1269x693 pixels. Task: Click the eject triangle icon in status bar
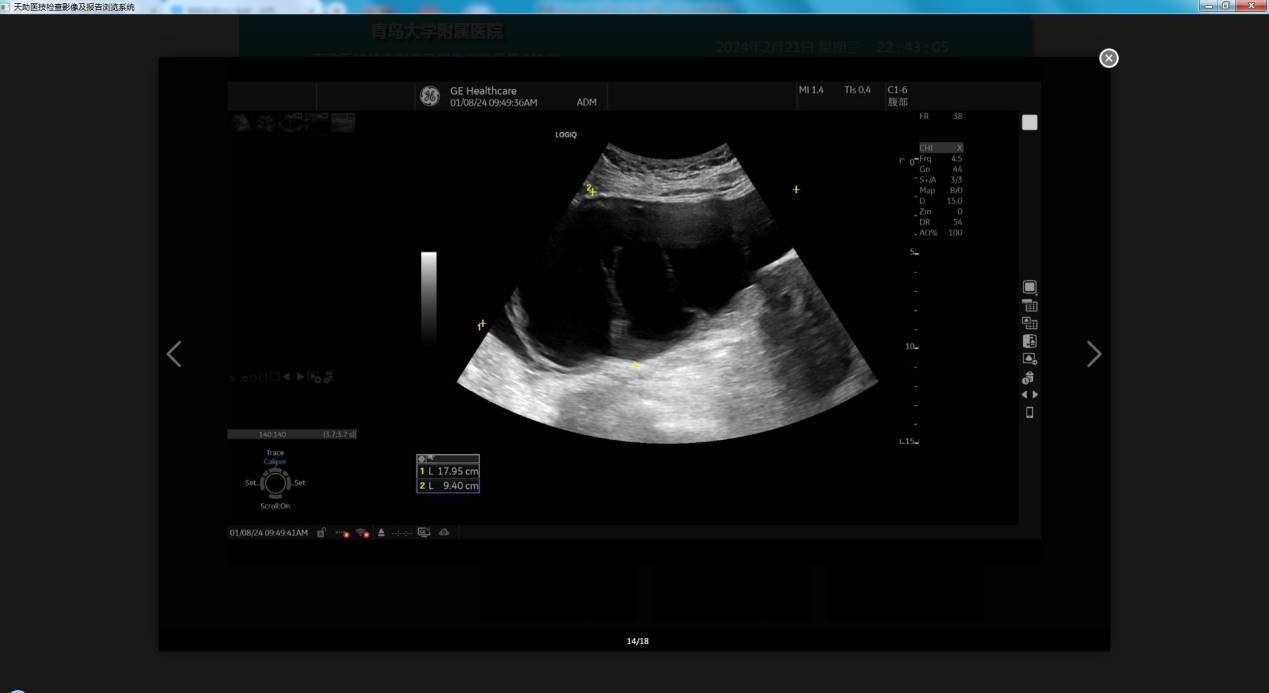pyautogui.click(x=382, y=533)
